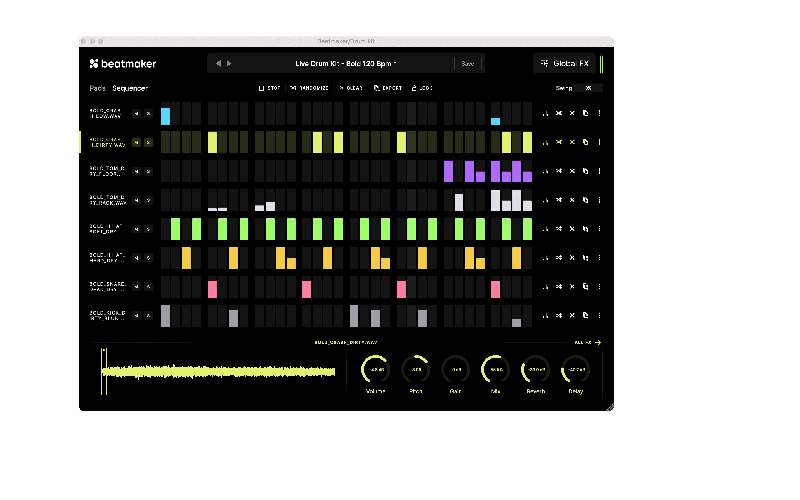Select the Sequencer tab

[130, 88]
